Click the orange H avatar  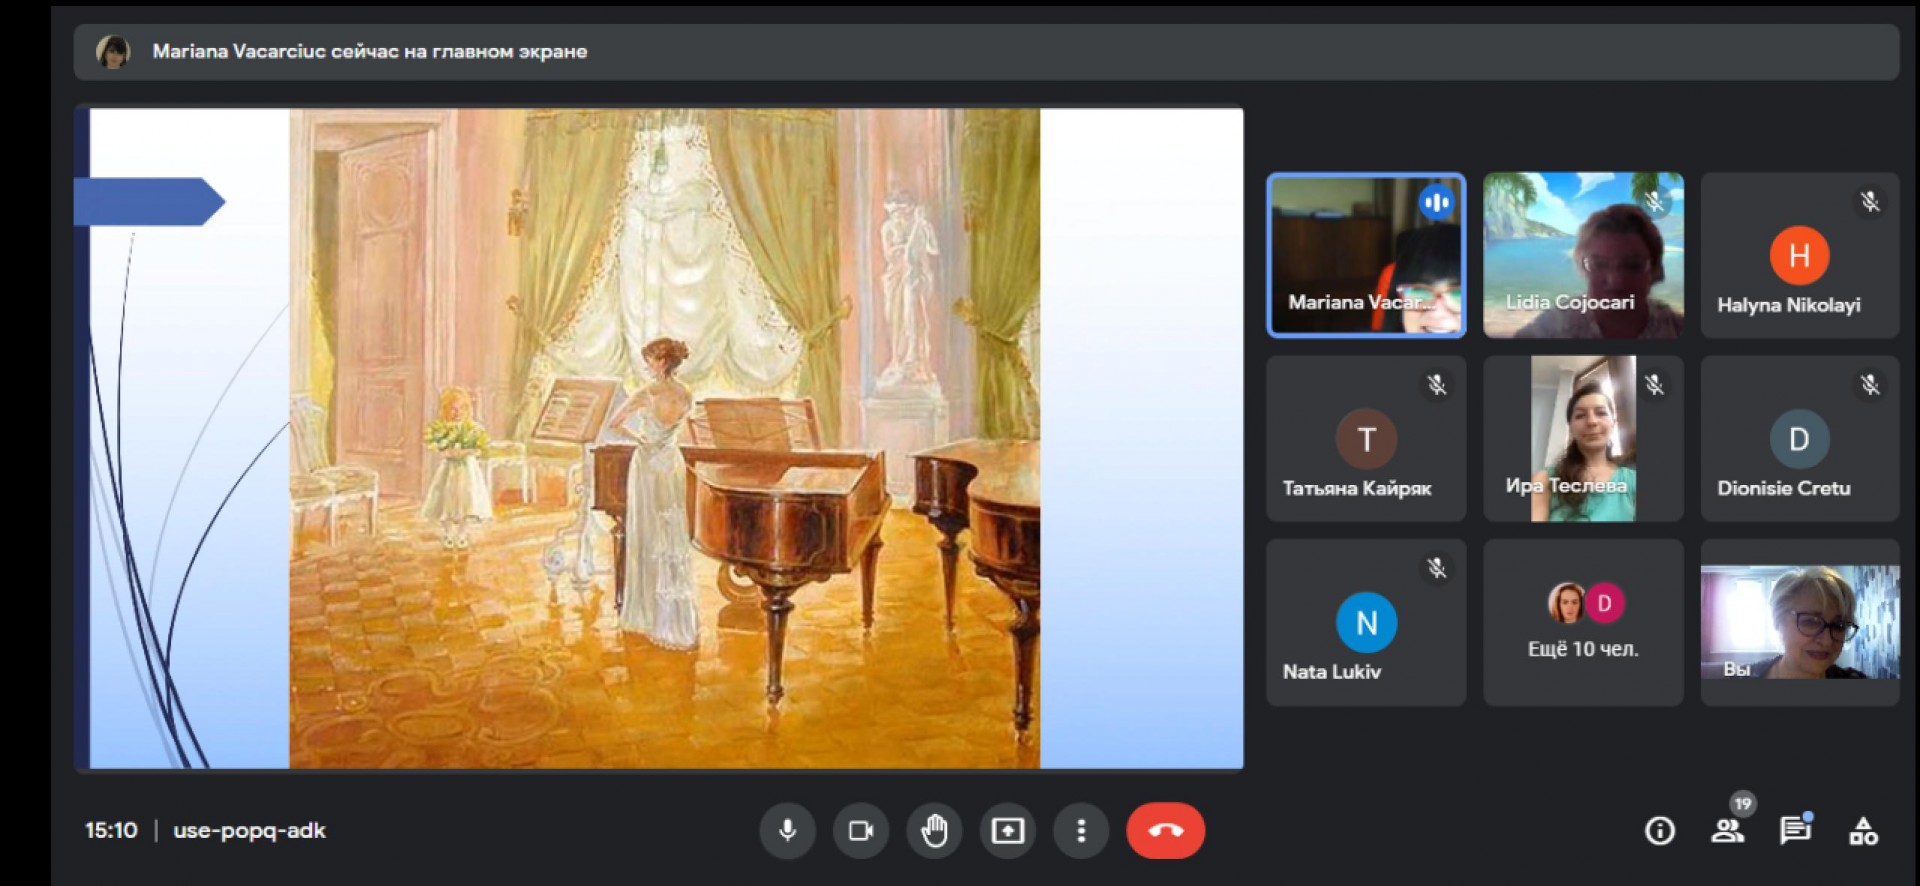coord(1799,255)
